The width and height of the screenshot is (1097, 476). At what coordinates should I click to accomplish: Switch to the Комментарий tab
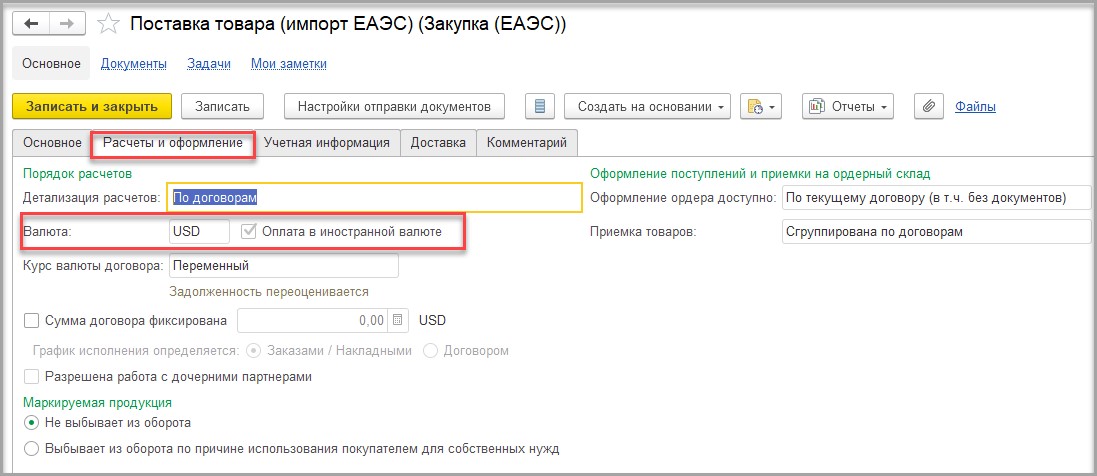[x=527, y=143]
